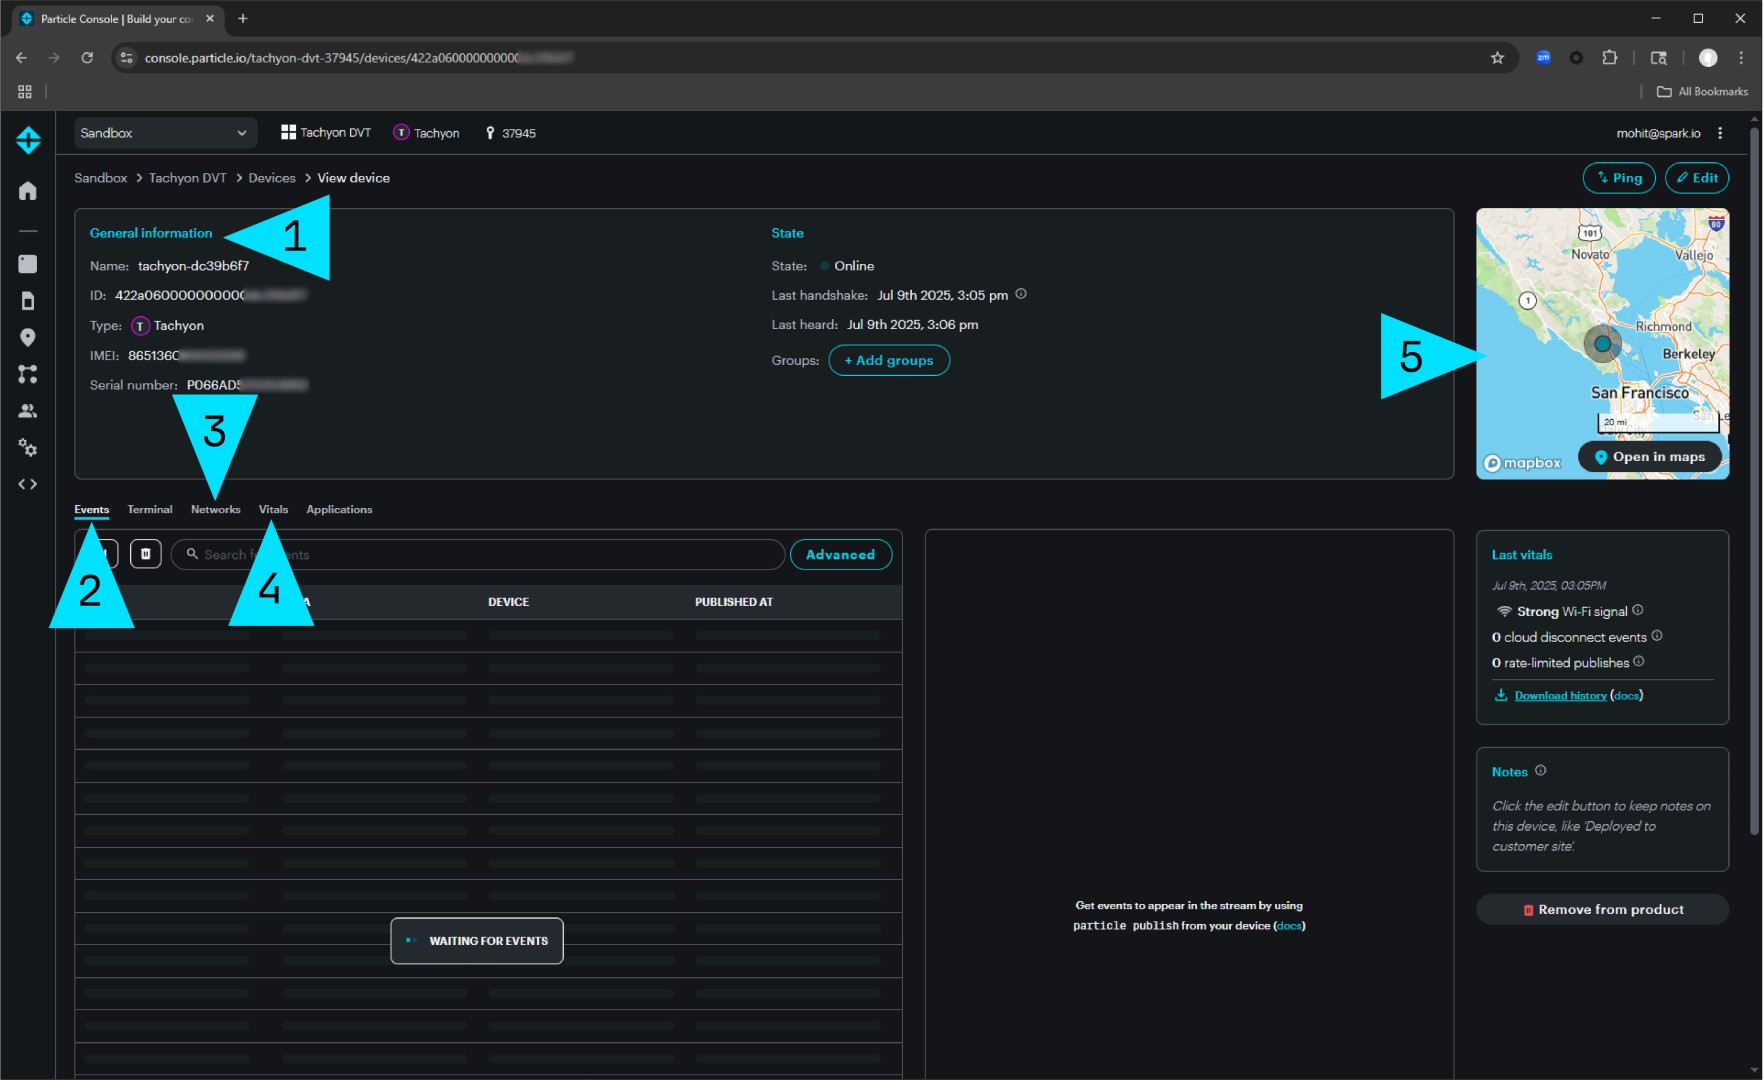Viewport: 1763px width, 1080px height.
Task: Go to Tachyon DVT in breadcrumb
Action: [x=188, y=178]
